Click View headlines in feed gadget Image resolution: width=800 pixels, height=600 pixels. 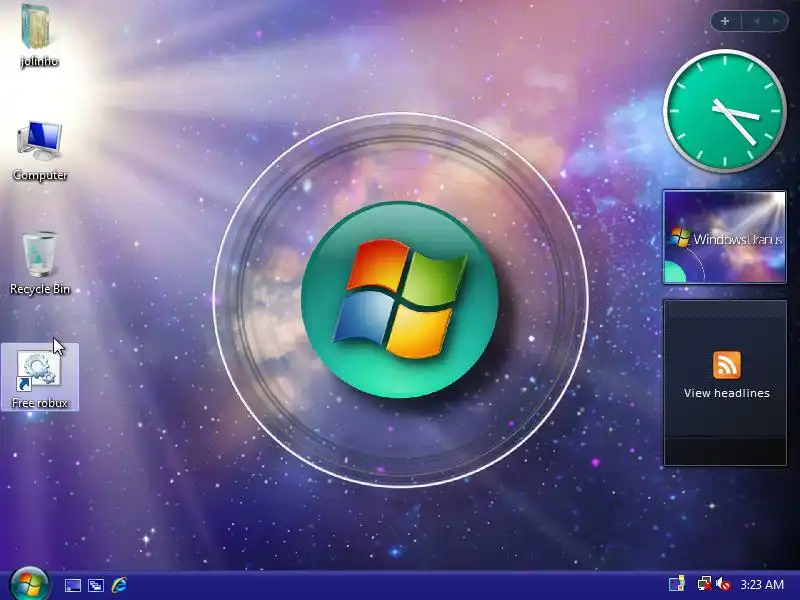click(x=727, y=393)
